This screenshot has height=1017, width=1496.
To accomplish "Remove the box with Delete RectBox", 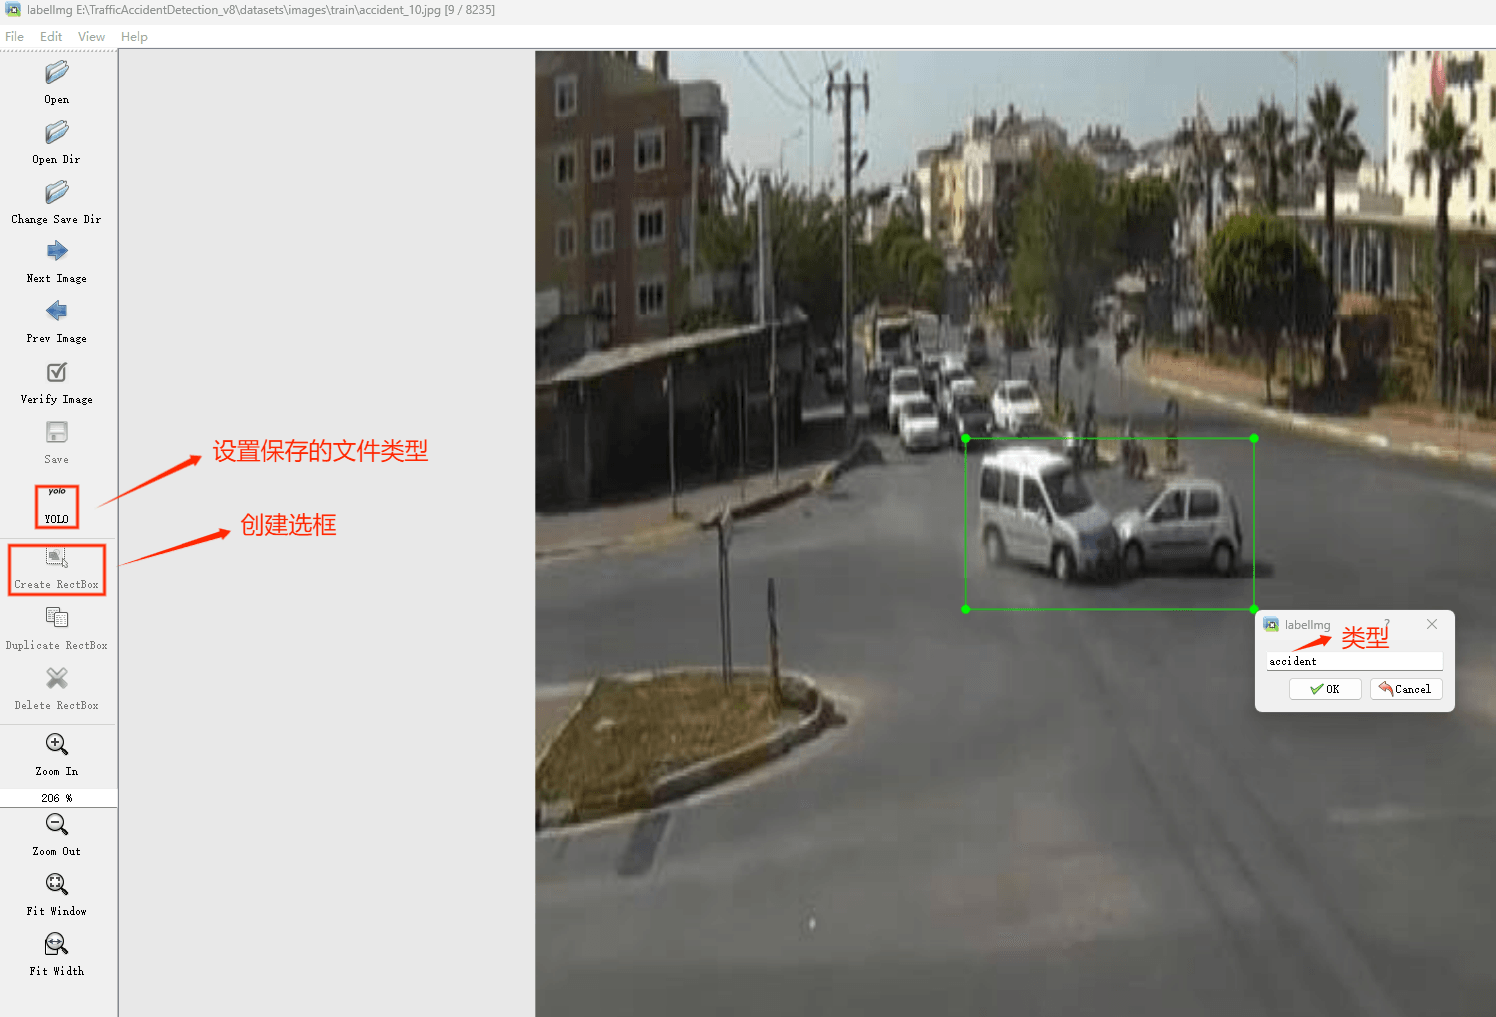I will [x=57, y=689].
